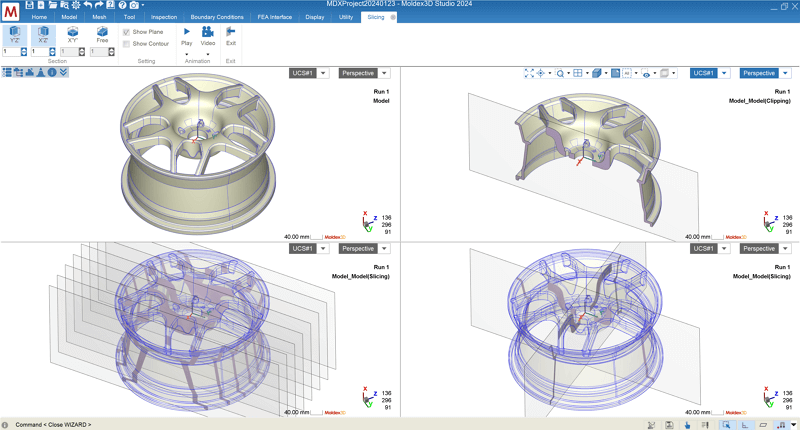Open the Mesh ribbon tab

coord(99,17)
